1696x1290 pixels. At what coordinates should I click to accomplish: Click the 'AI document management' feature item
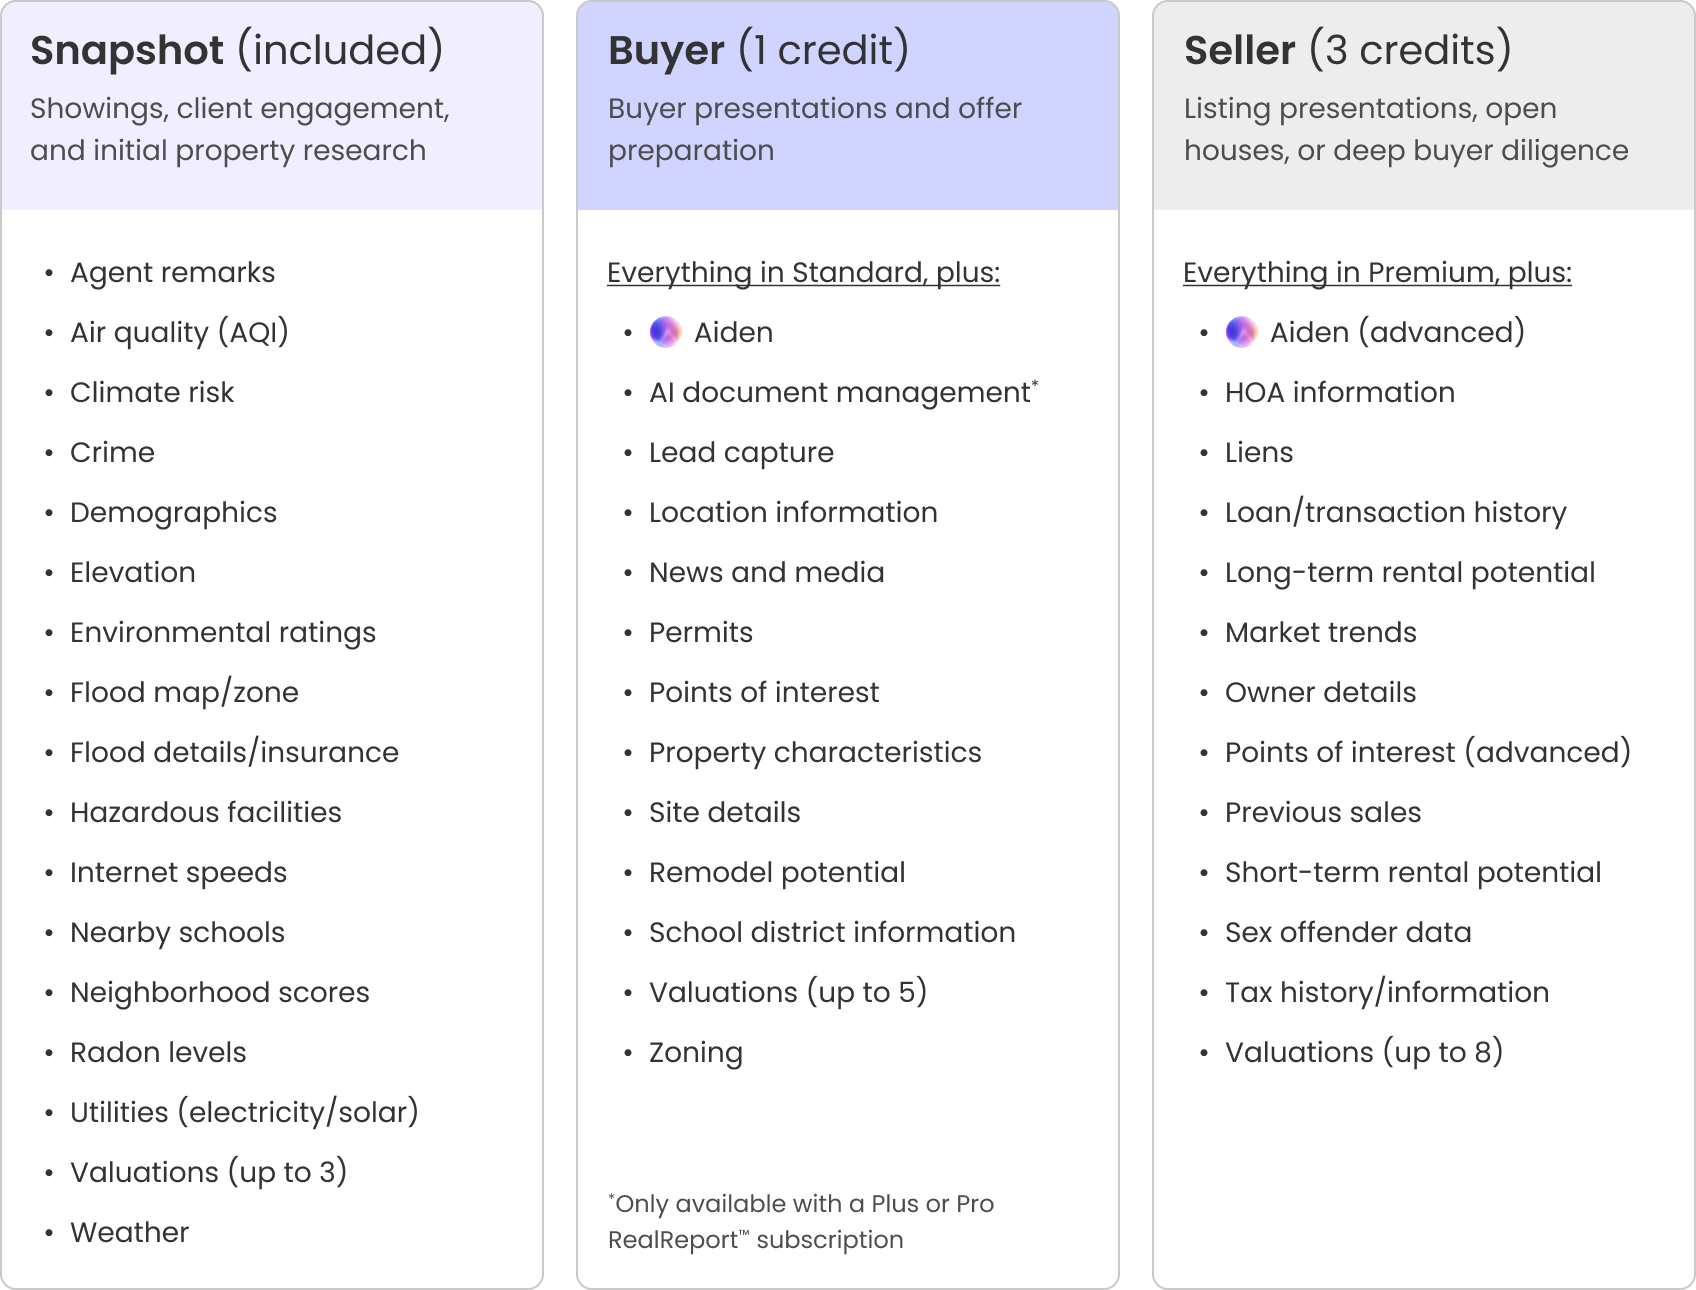point(843,392)
